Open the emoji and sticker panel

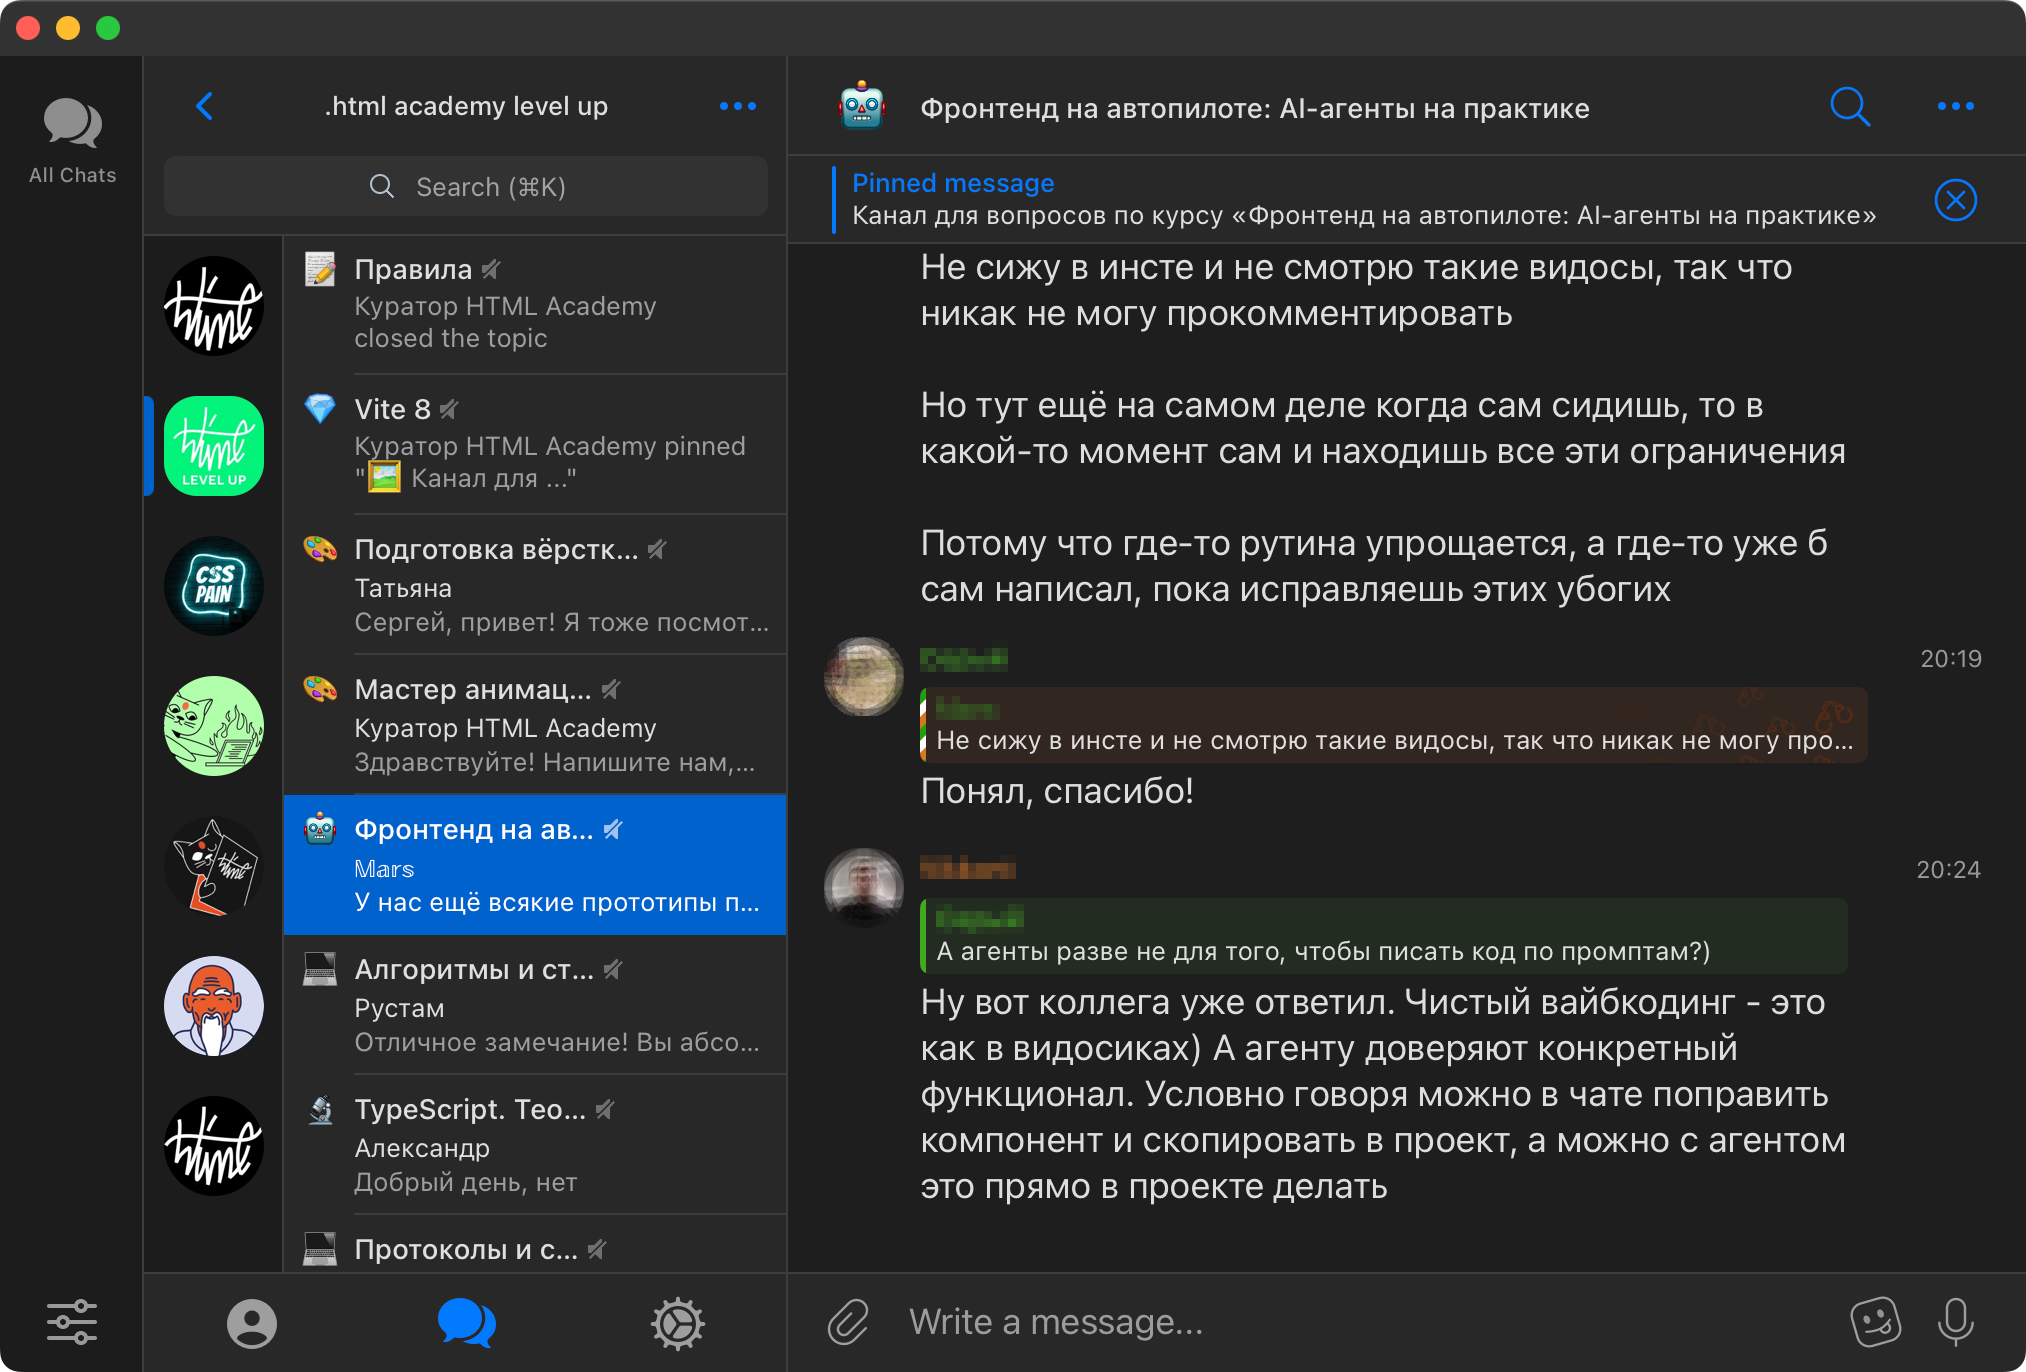pyautogui.click(x=1876, y=1322)
